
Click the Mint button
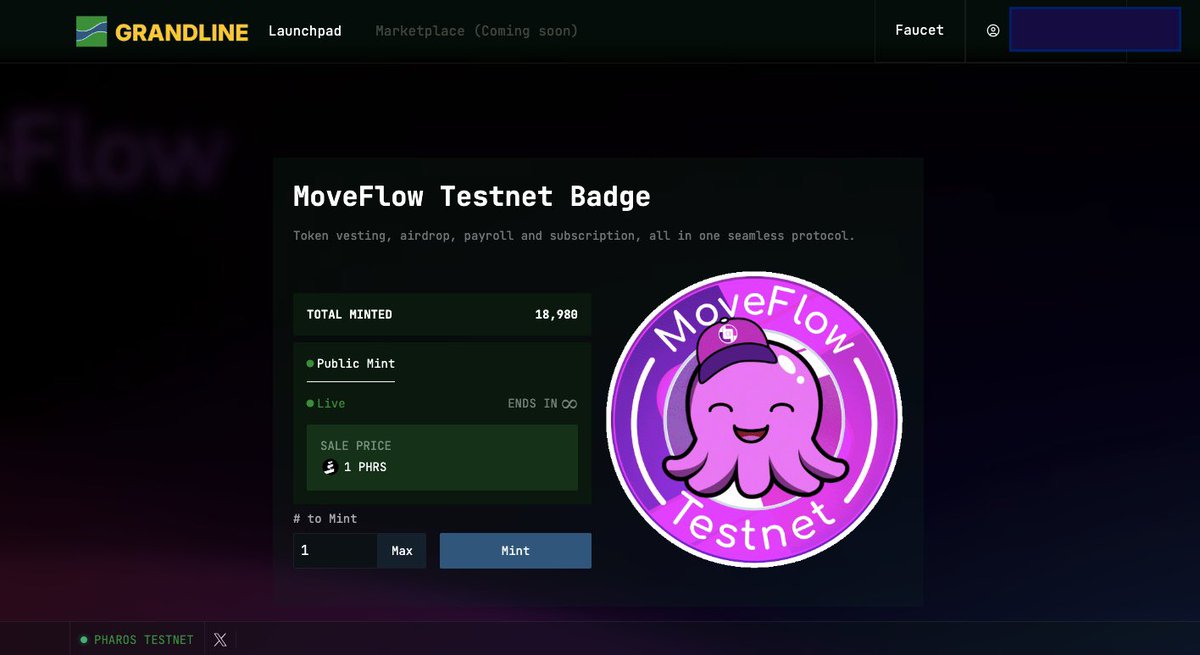click(516, 551)
